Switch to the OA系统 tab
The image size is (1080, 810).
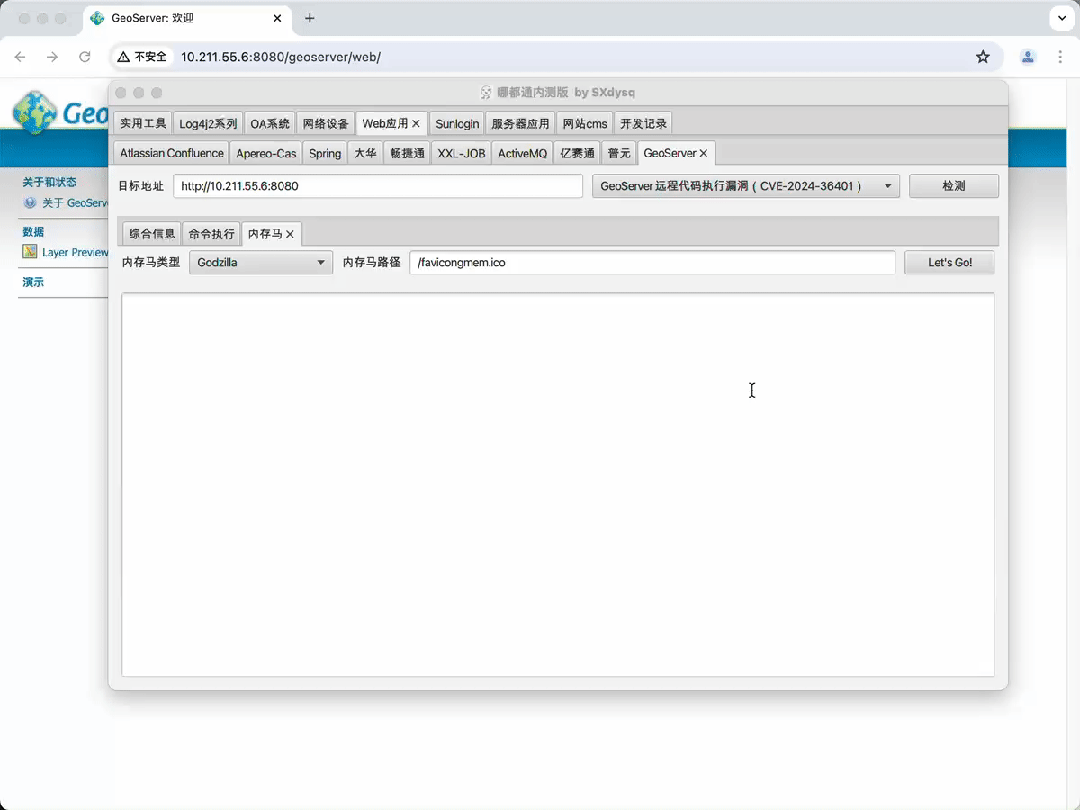pos(270,123)
